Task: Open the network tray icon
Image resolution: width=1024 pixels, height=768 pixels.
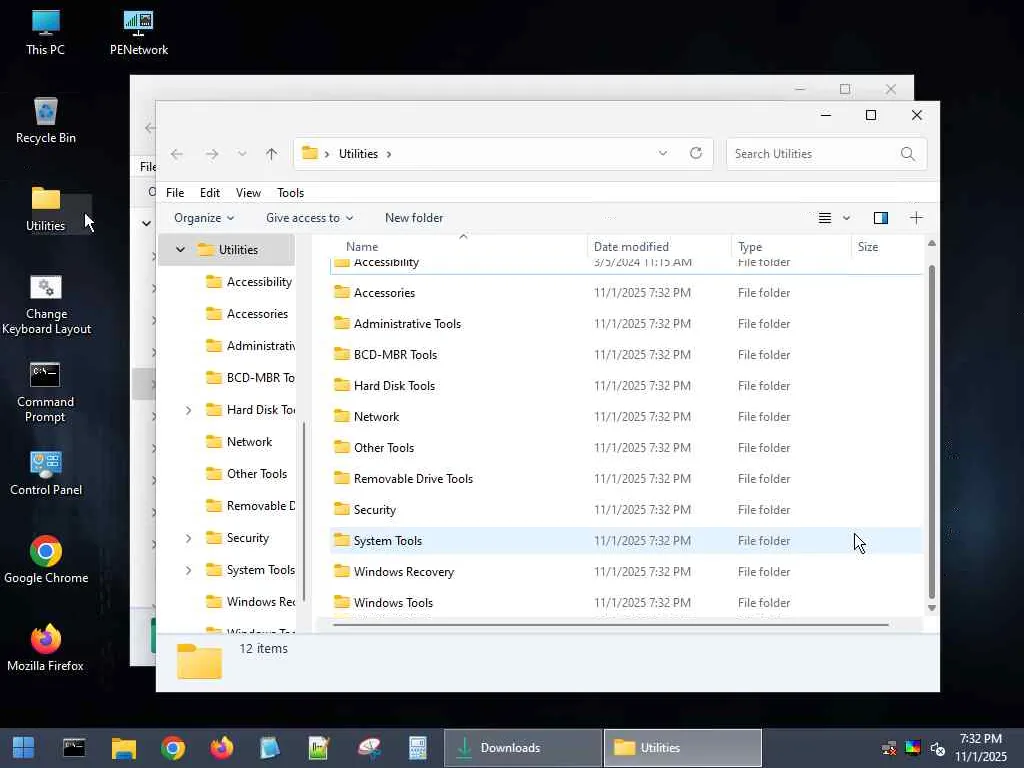Action: click(889, 748)
